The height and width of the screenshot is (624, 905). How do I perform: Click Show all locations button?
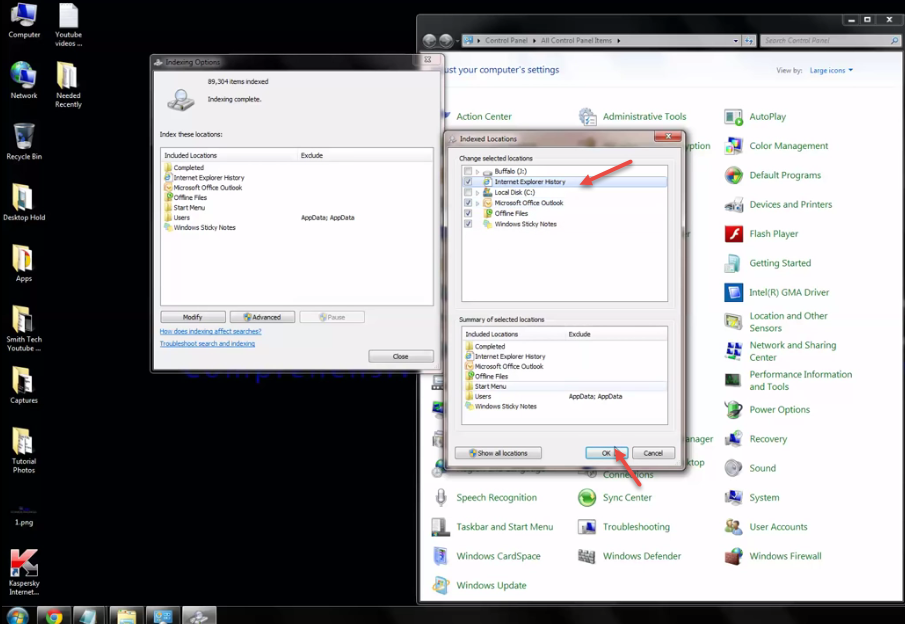point(498,453)
